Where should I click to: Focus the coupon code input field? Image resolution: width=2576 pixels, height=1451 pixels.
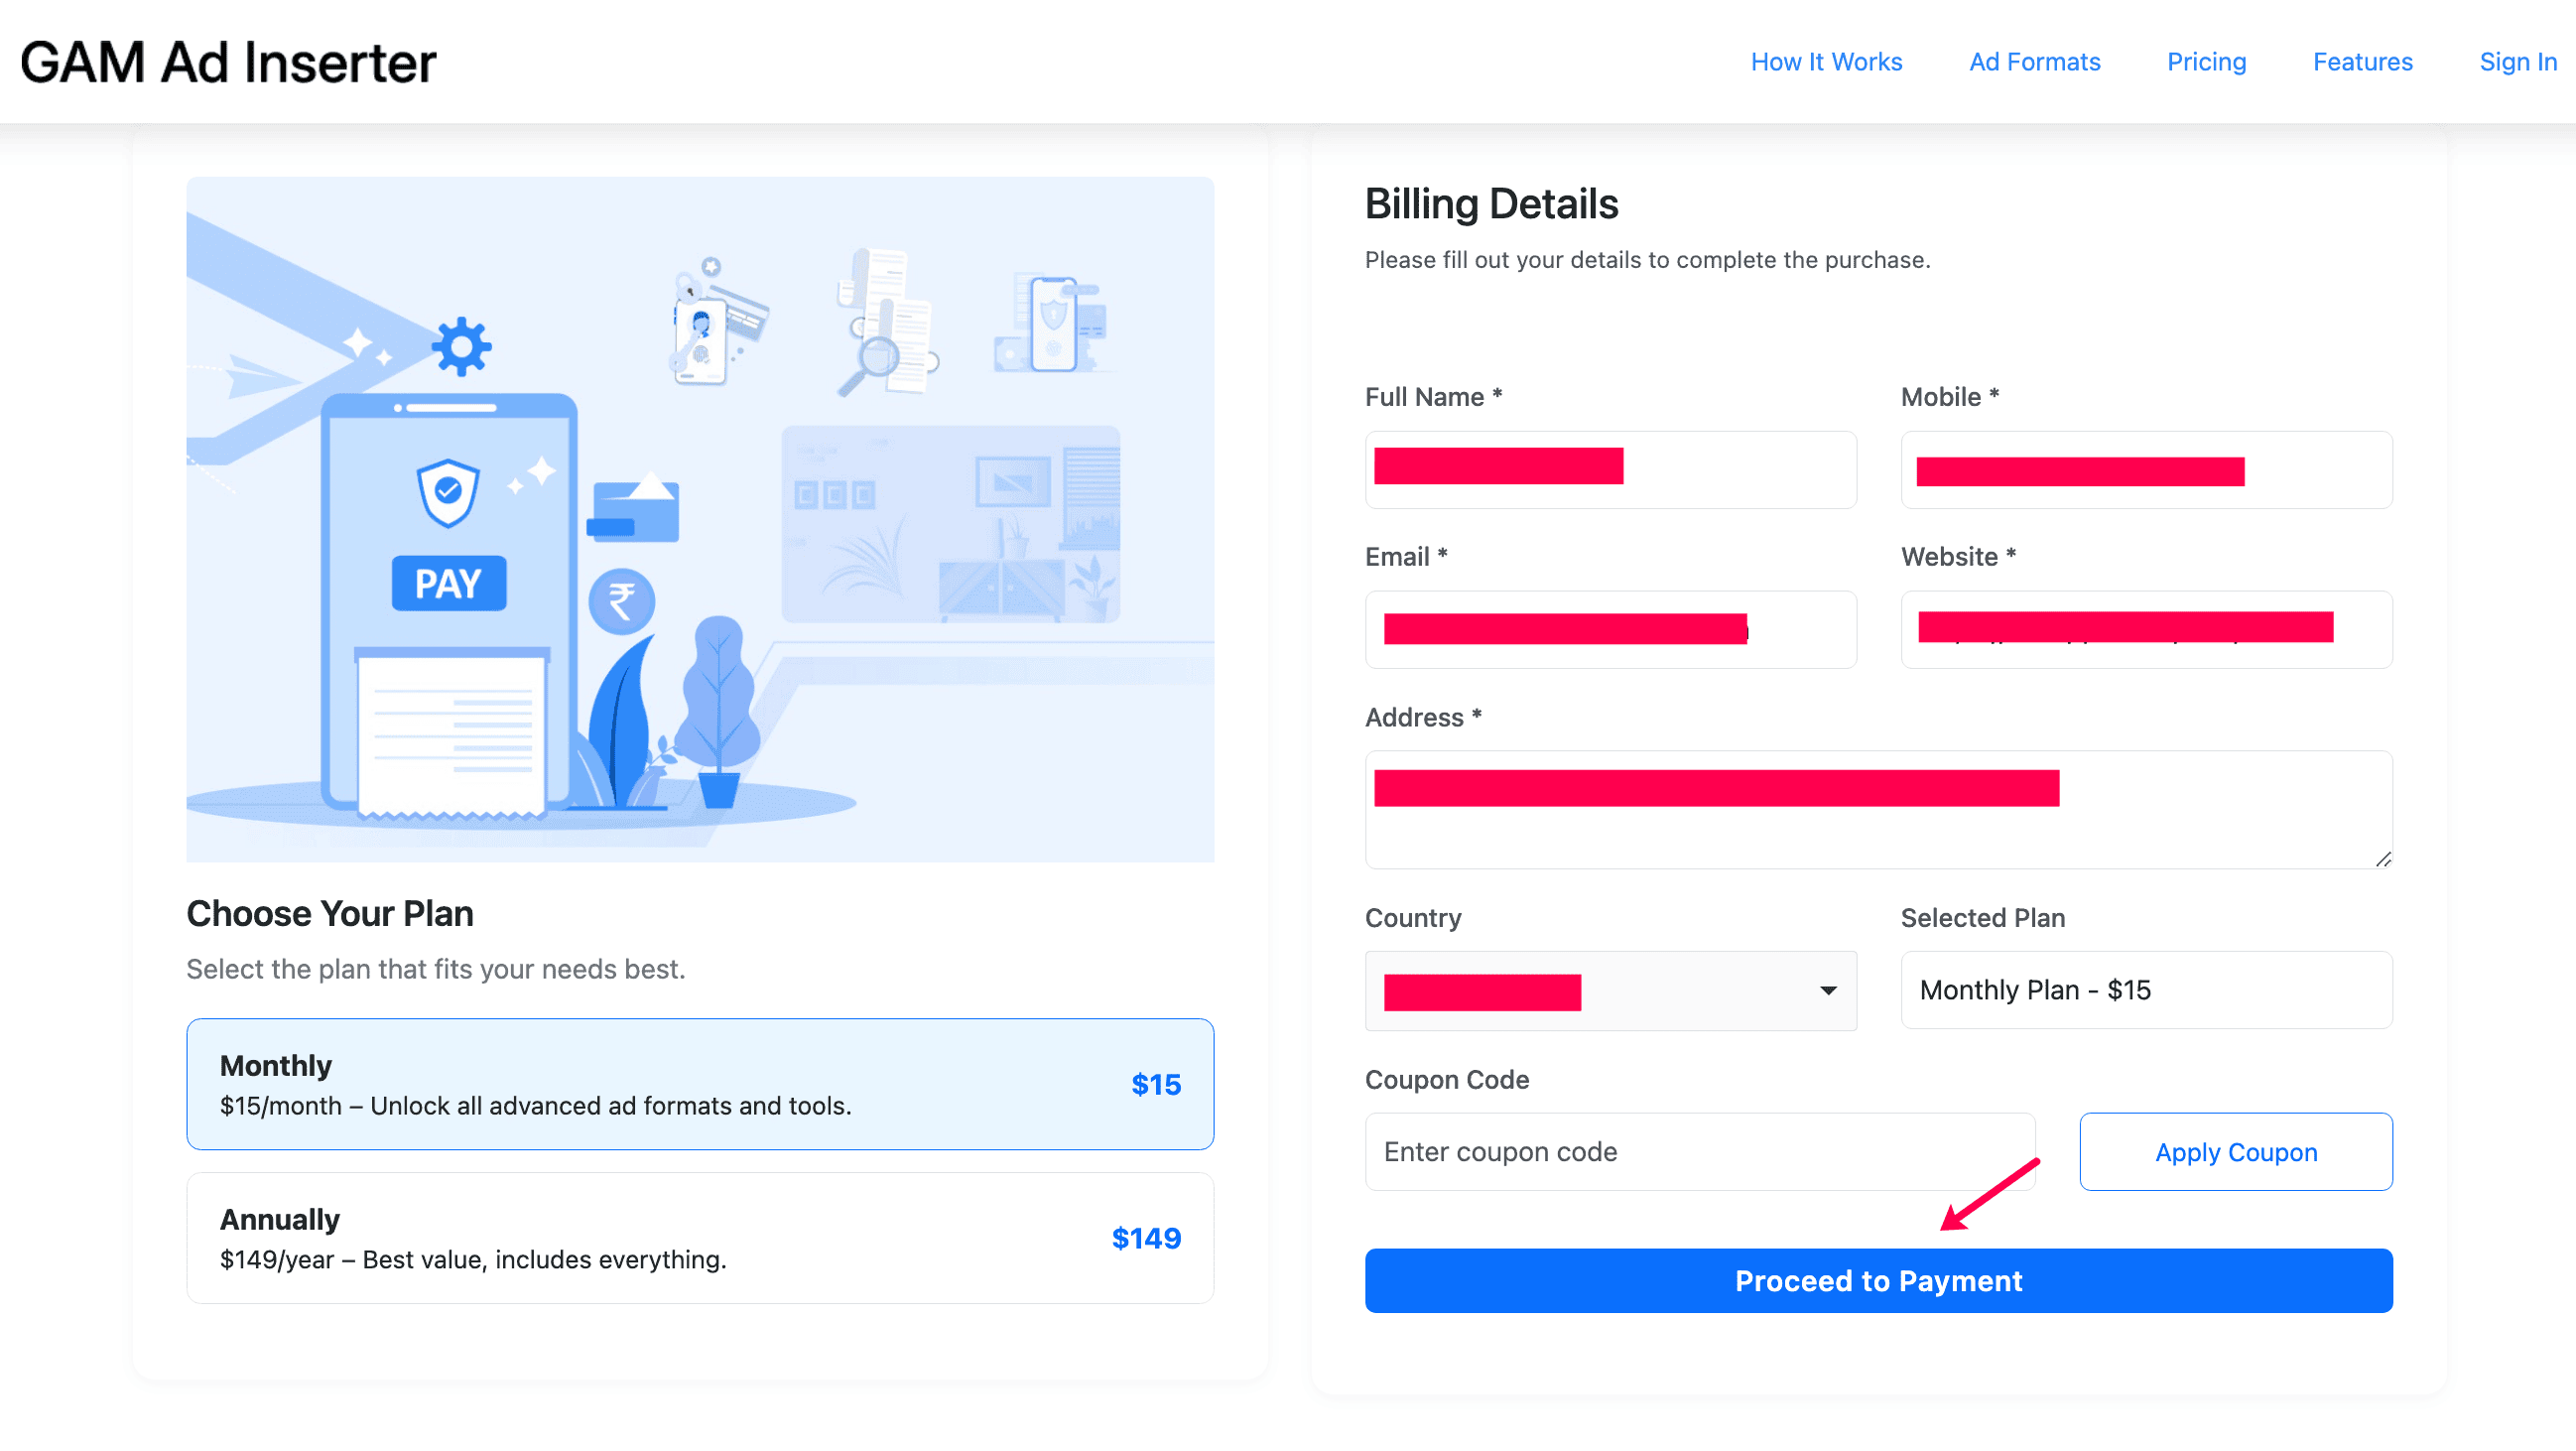click(x=1701, y=1153)
